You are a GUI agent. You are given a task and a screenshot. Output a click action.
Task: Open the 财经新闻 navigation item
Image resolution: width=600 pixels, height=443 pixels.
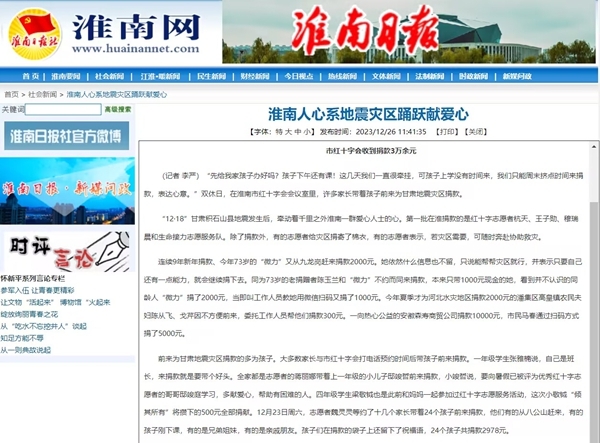click(x=255, y=76)
